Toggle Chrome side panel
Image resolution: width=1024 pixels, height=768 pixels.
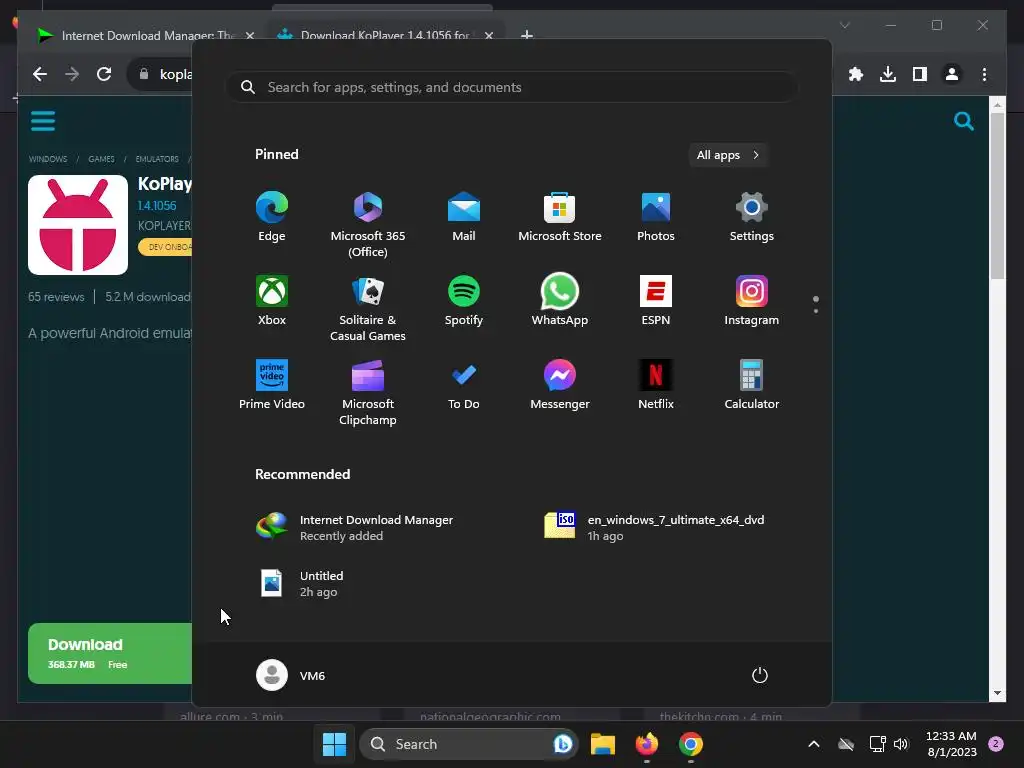click(920, 74)
